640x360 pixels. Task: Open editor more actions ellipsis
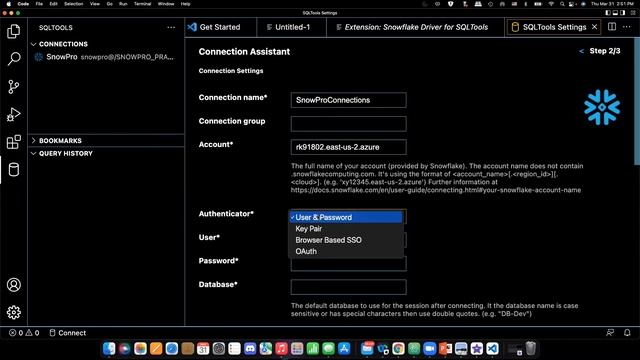[627, 27]
